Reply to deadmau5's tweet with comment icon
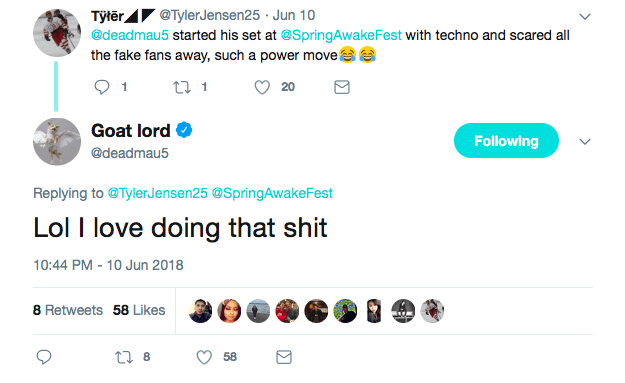The image size is (625, 383). pos(44,357)
